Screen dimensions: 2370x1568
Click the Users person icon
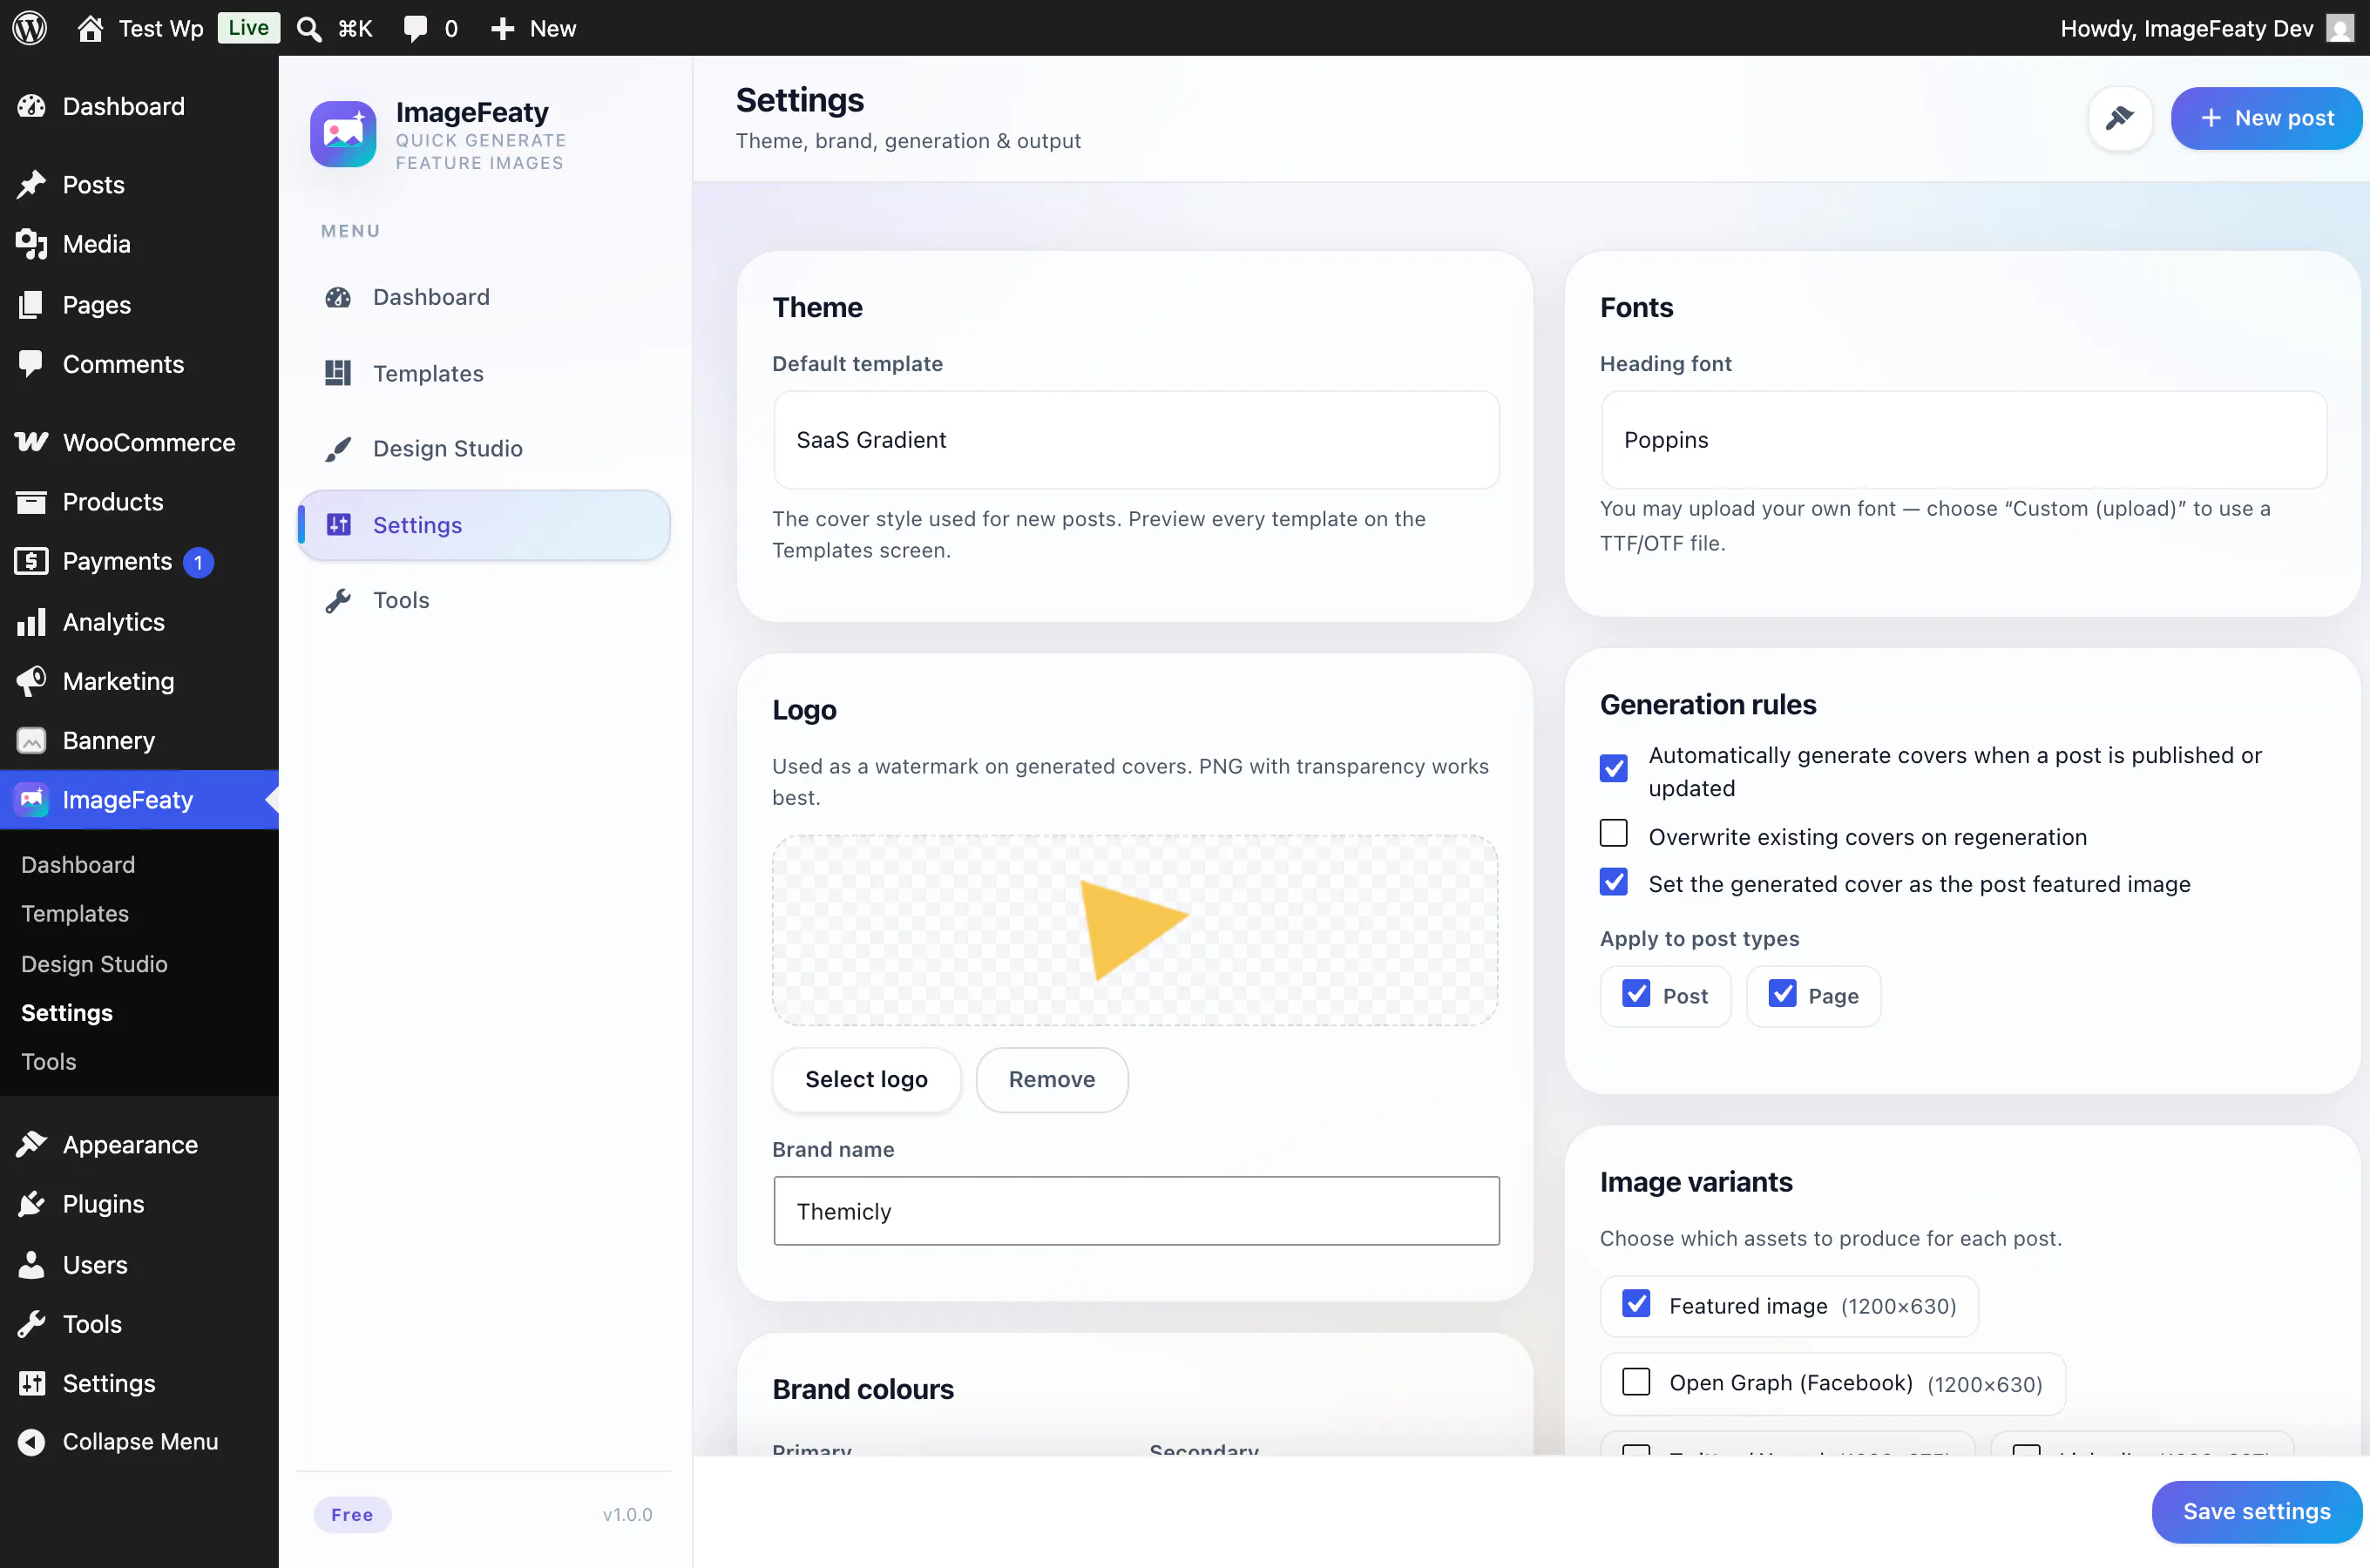pos(31,1264)
